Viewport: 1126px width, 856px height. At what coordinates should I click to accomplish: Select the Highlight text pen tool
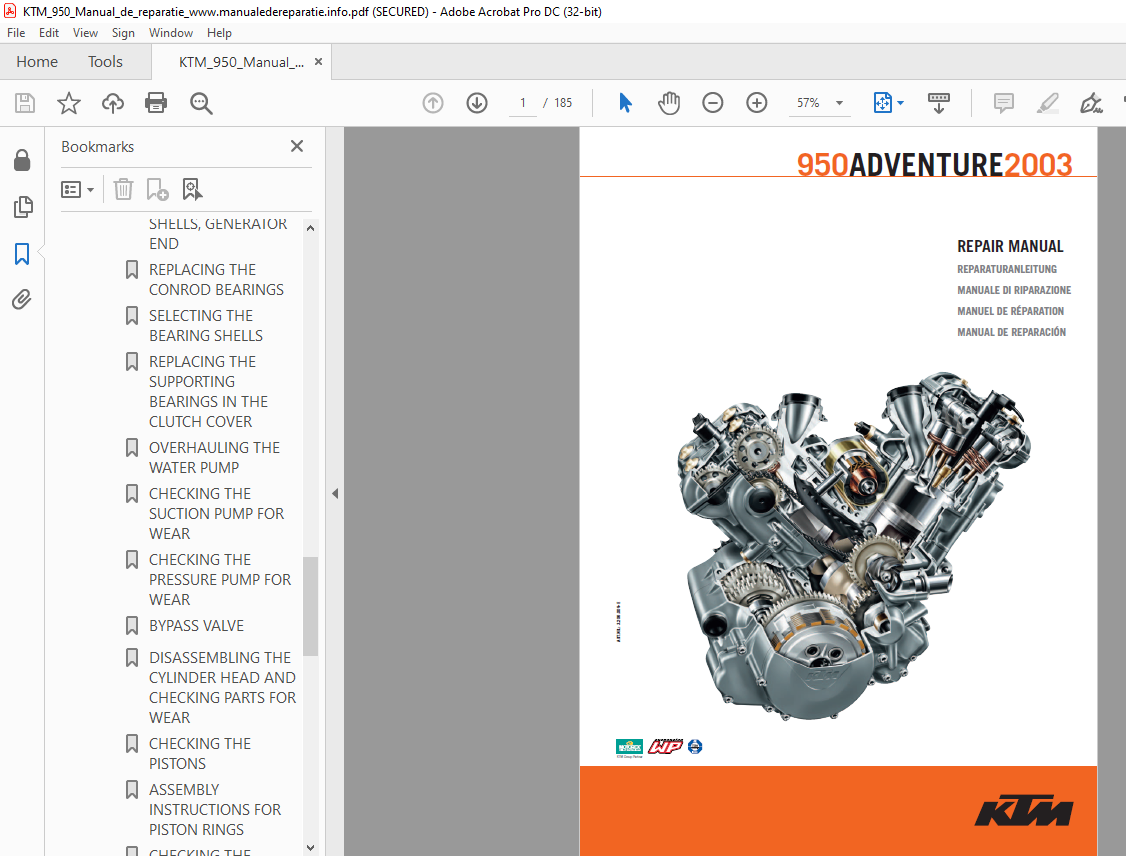pyautogui.click(x=1048, y=103)
